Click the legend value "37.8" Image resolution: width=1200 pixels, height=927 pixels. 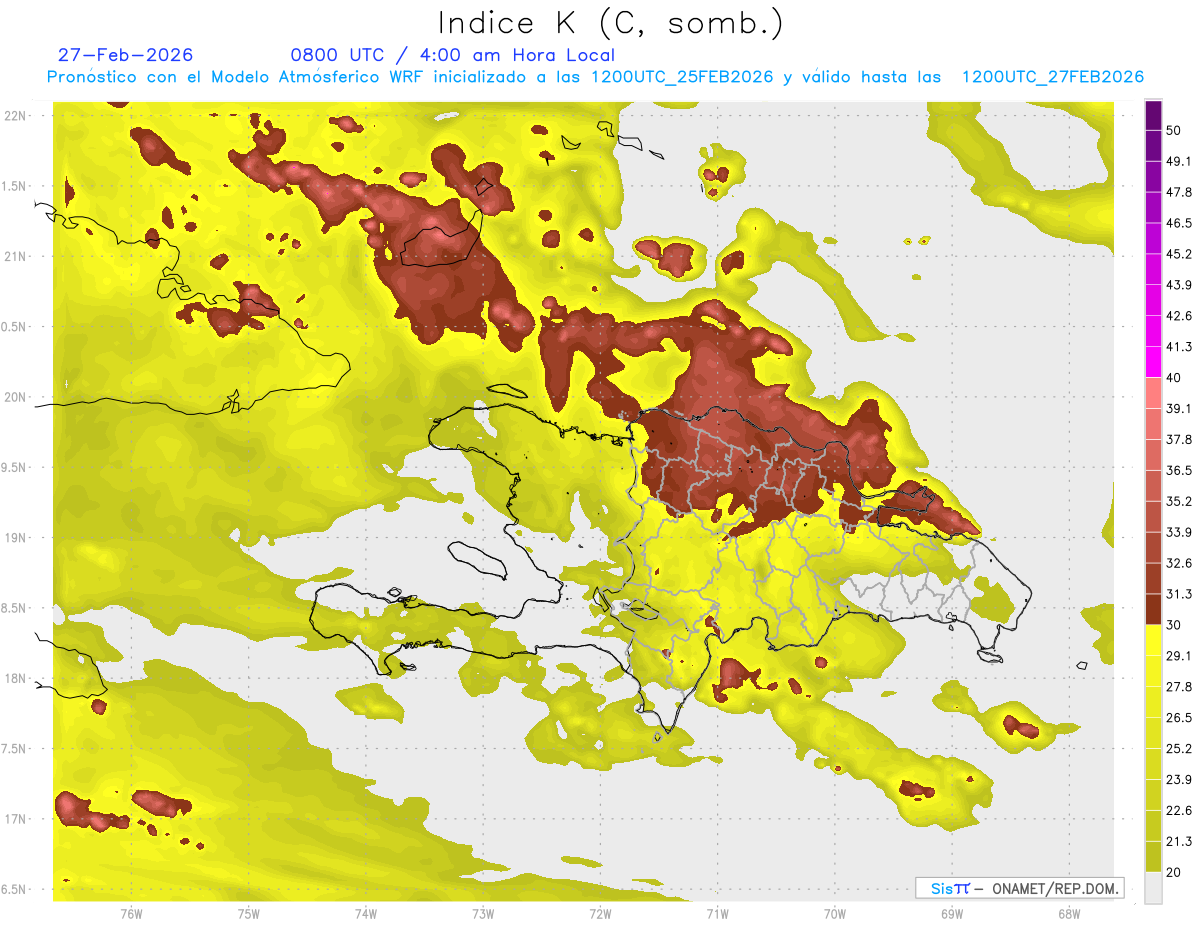[x=1179, y=439]
